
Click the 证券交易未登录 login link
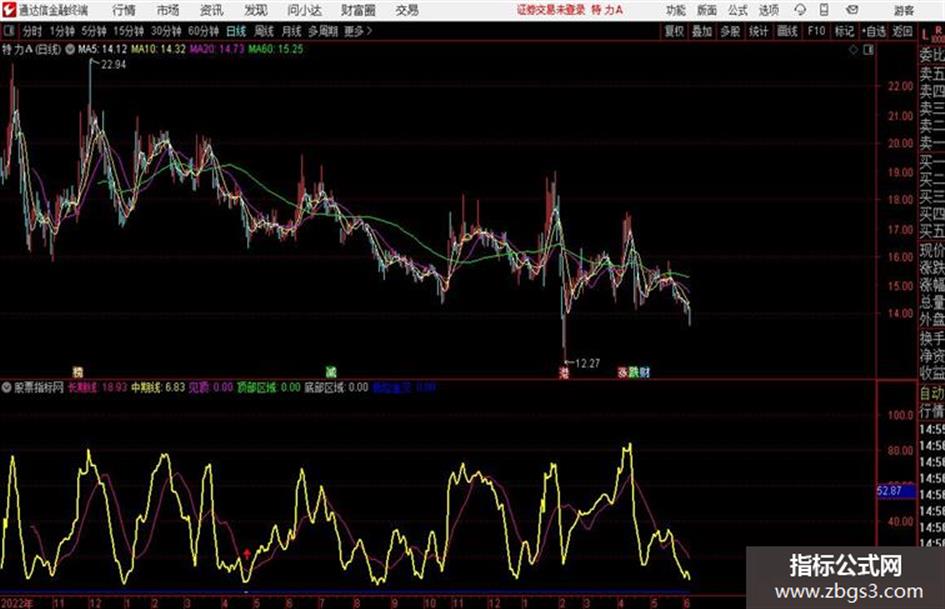pos(551,10)
